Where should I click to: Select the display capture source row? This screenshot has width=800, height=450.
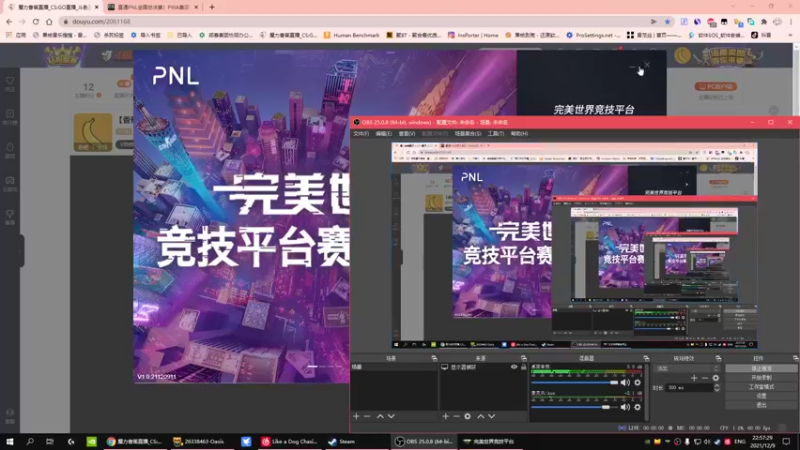[484, 367]
